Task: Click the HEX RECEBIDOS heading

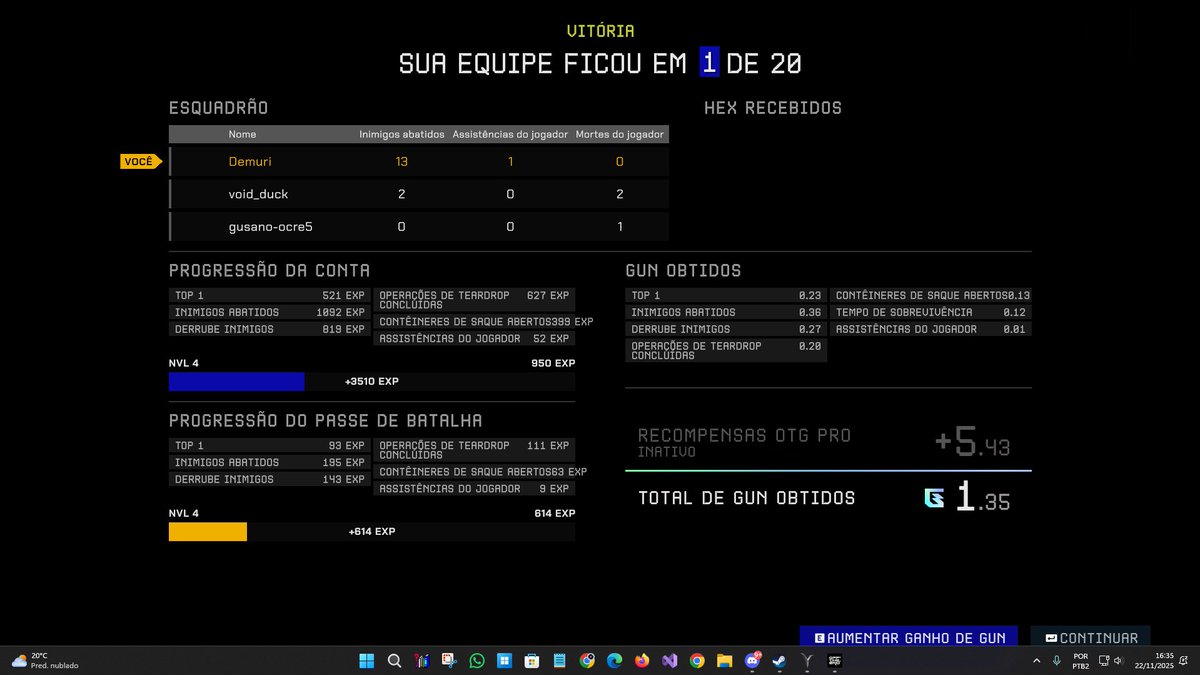Action: click(773, 108)
